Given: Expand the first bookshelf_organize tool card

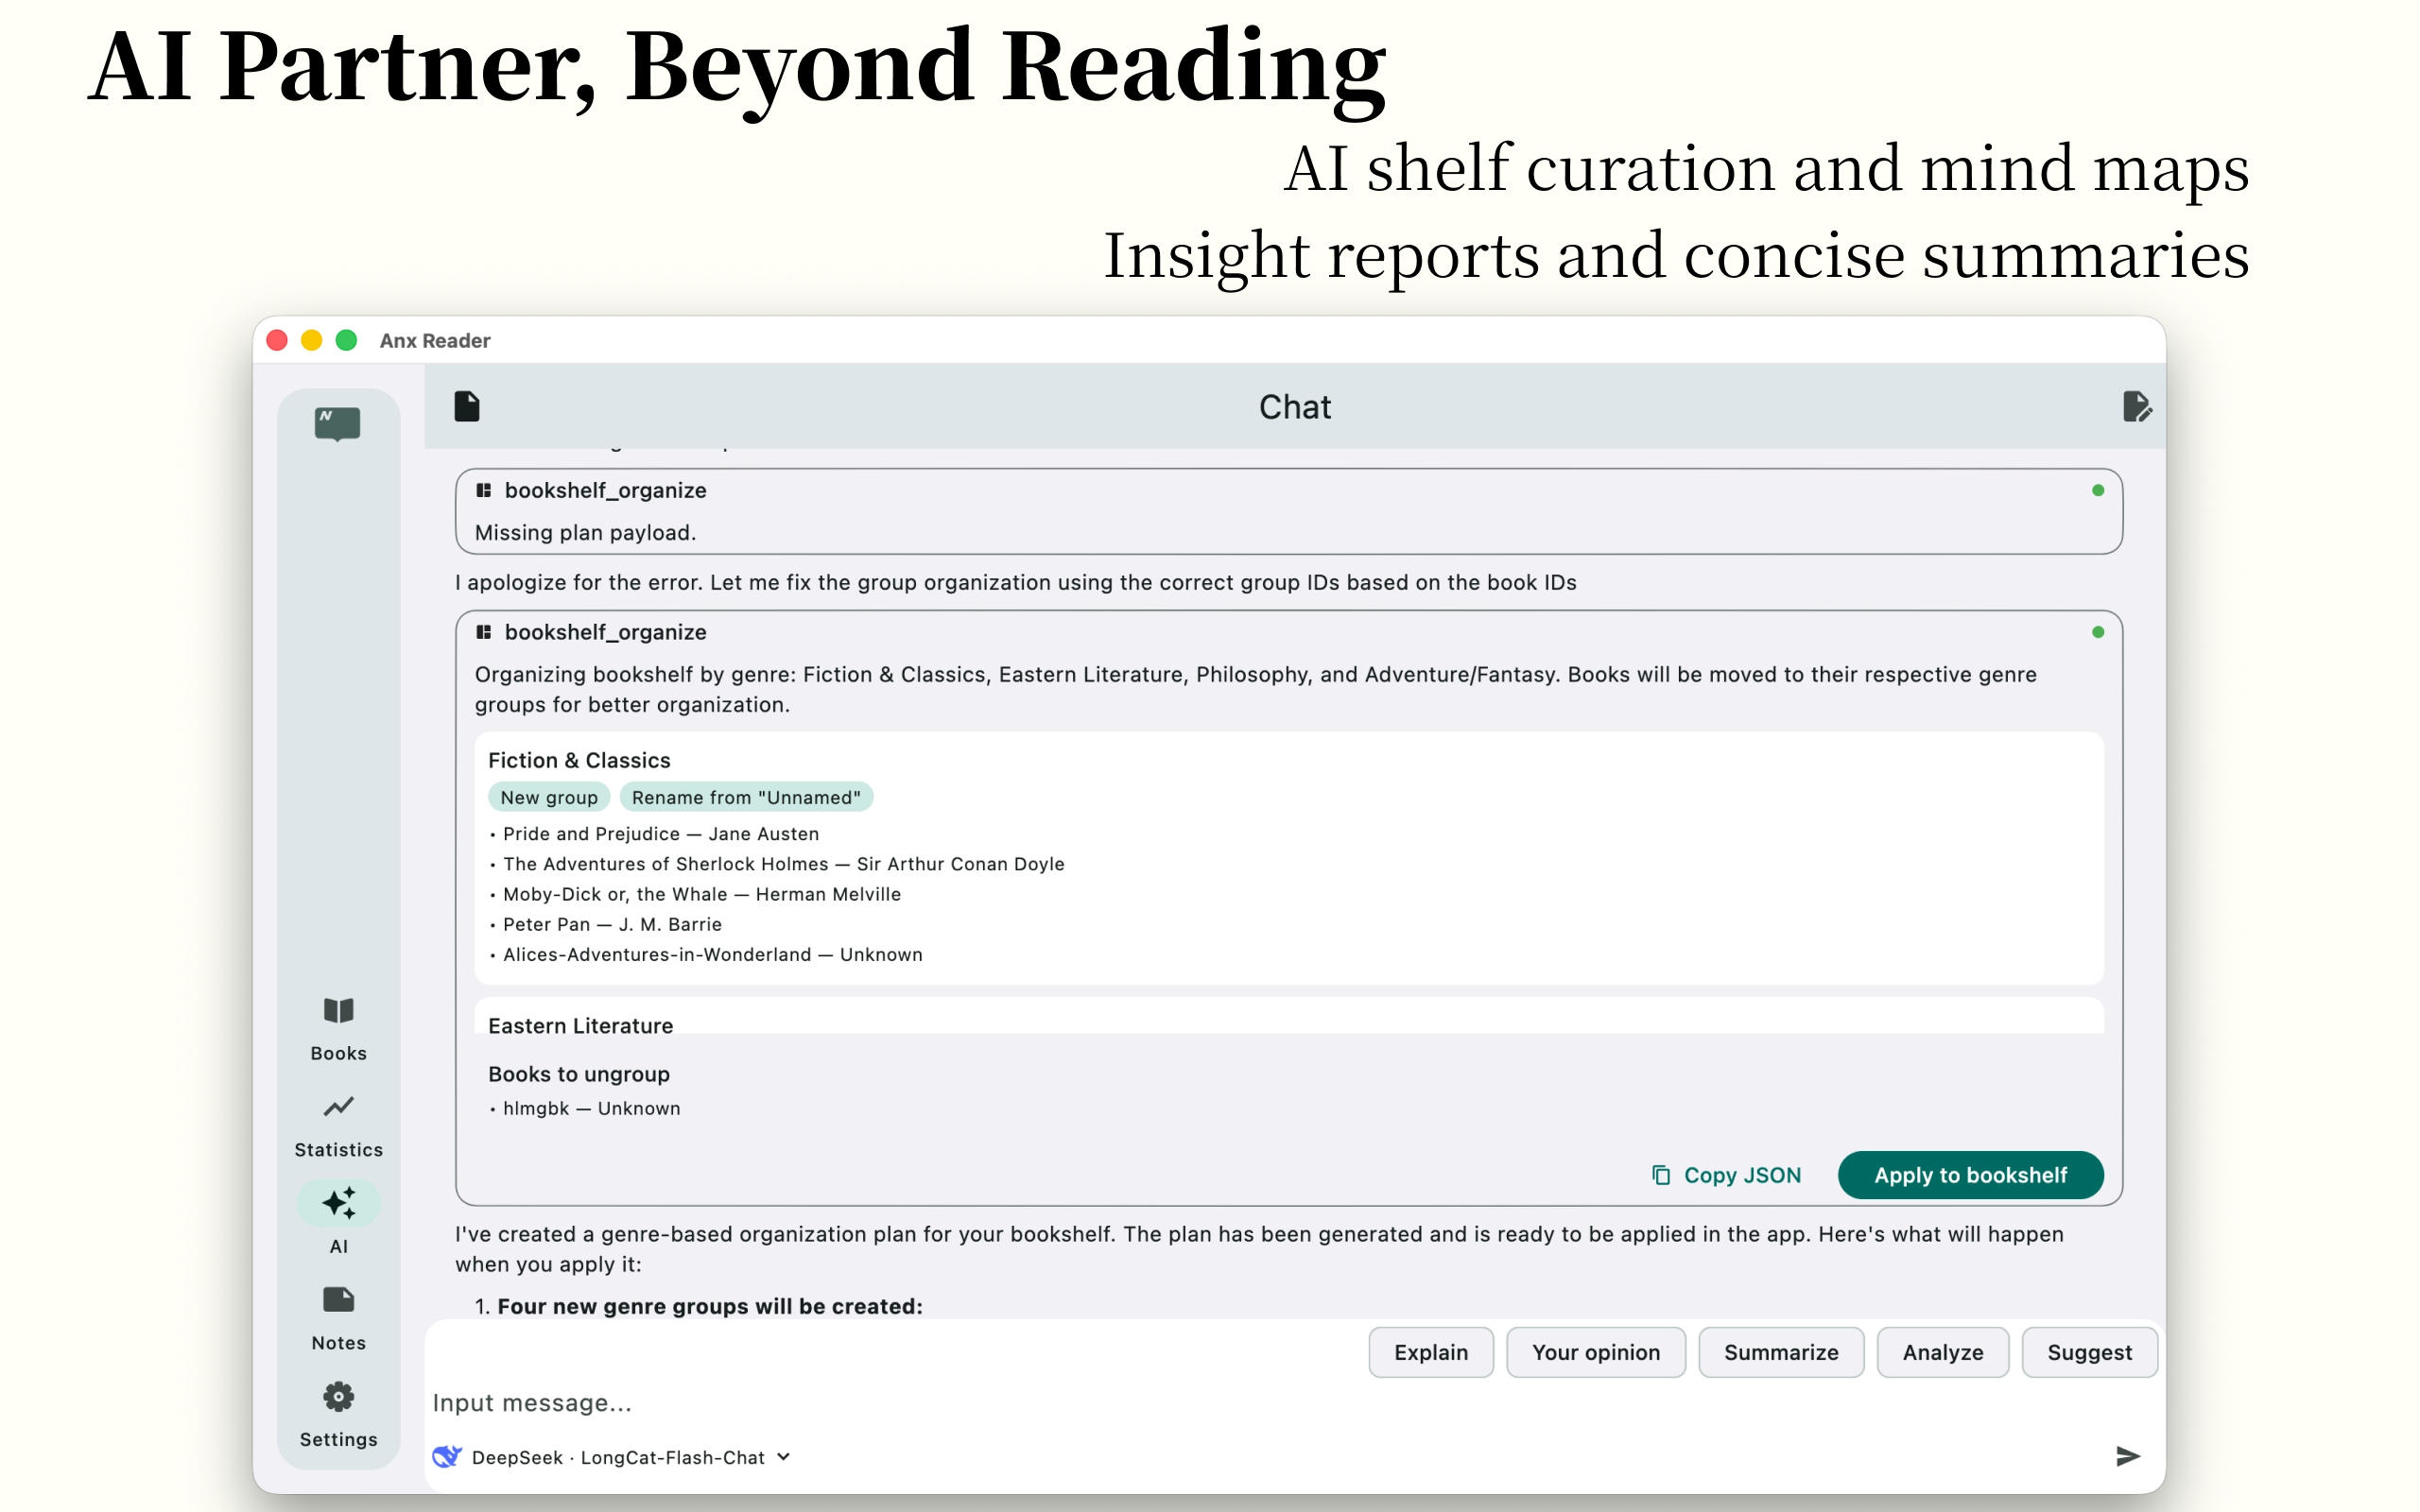Looking at the screenshot, I should [x=605, y=490].
